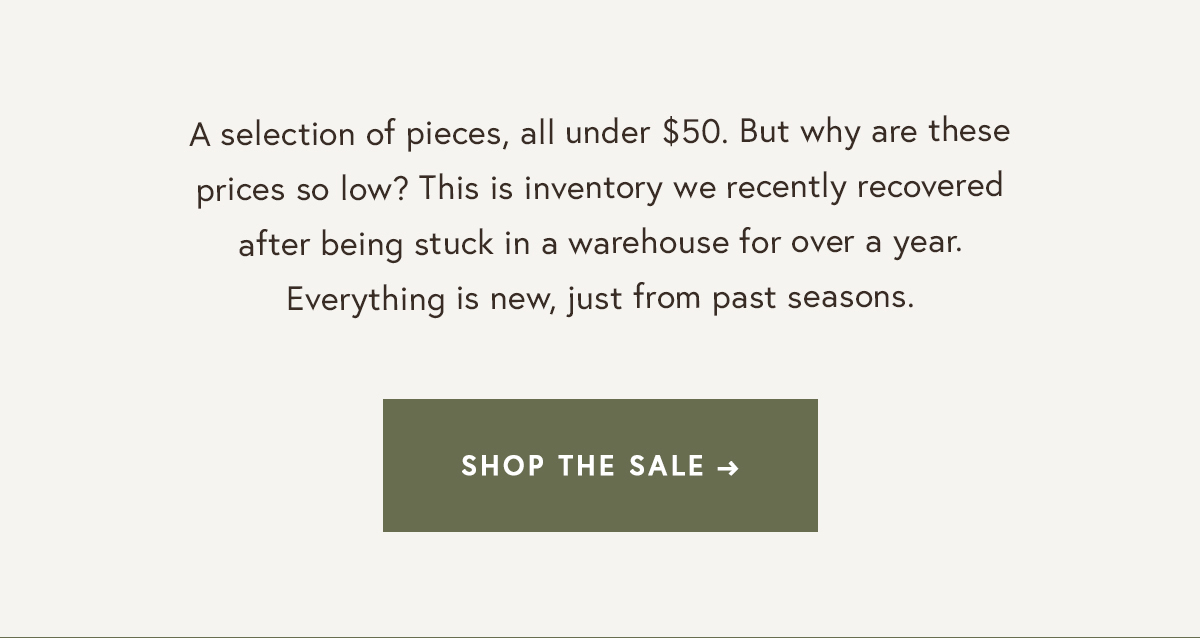Click the sentence about the warehouse
Image resolution: width=1200 pixels, height=638 pixels.
tap(600, 242)
